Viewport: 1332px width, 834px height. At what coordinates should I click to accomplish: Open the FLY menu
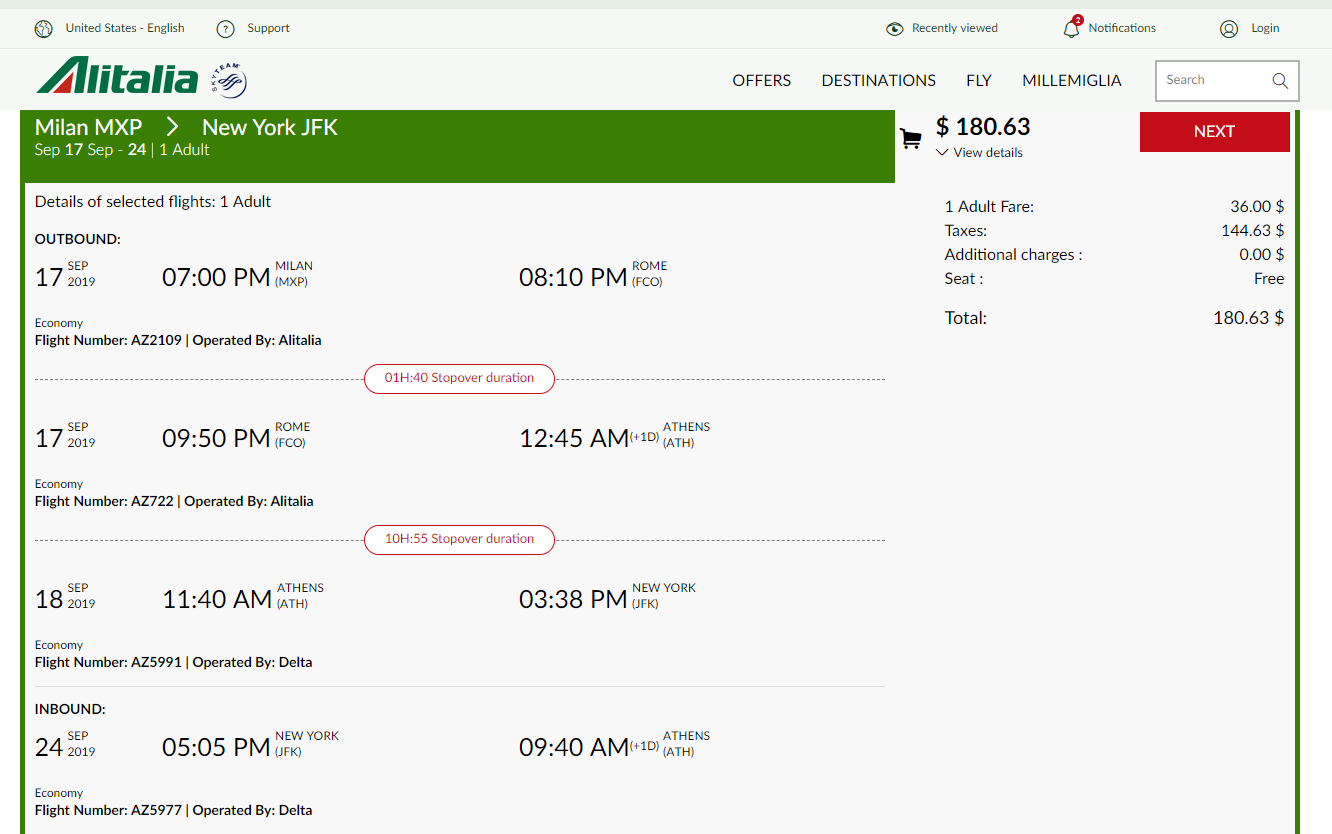click(x=979, y=81)
